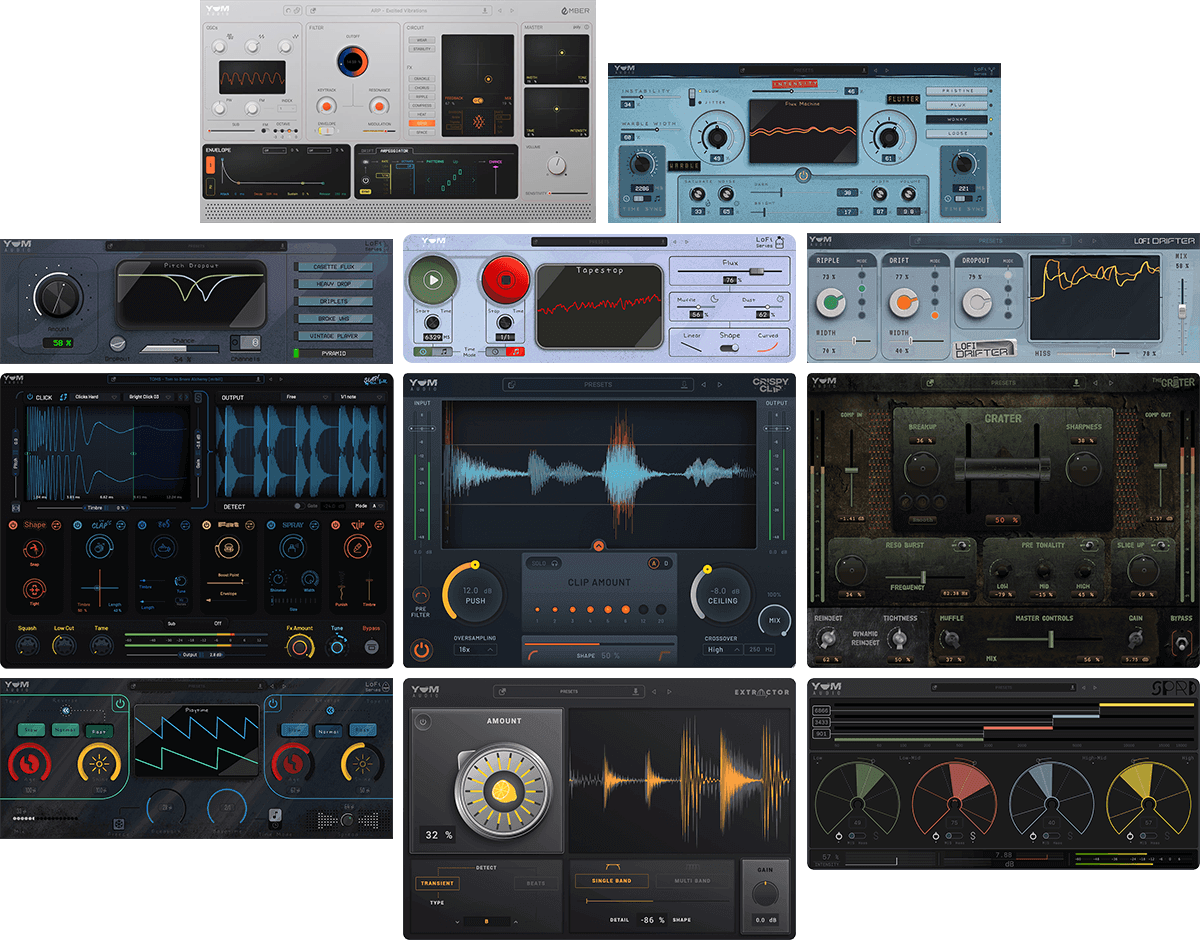Click the orange collapse arrow below the waveform
This screenshot has height=940, width=1200.
point(599,545)
